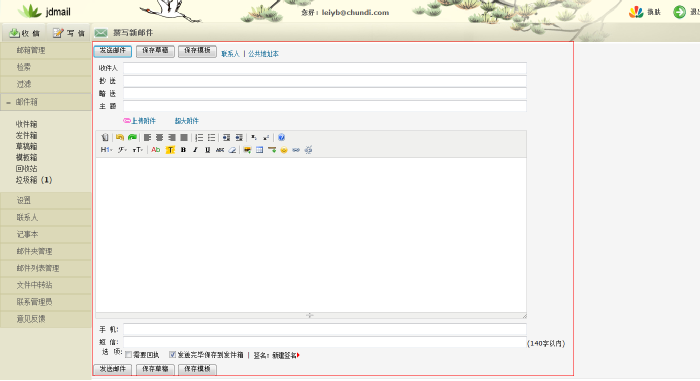Click the icon right of the chain link icon

click(x=308, y=150)
